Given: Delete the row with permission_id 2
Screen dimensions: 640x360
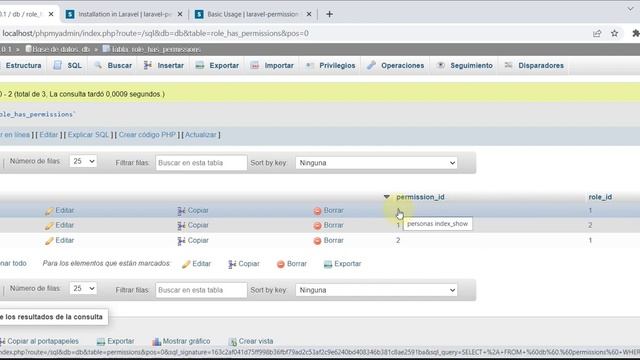Looking at the screenshot, I should tap(329, 240).
